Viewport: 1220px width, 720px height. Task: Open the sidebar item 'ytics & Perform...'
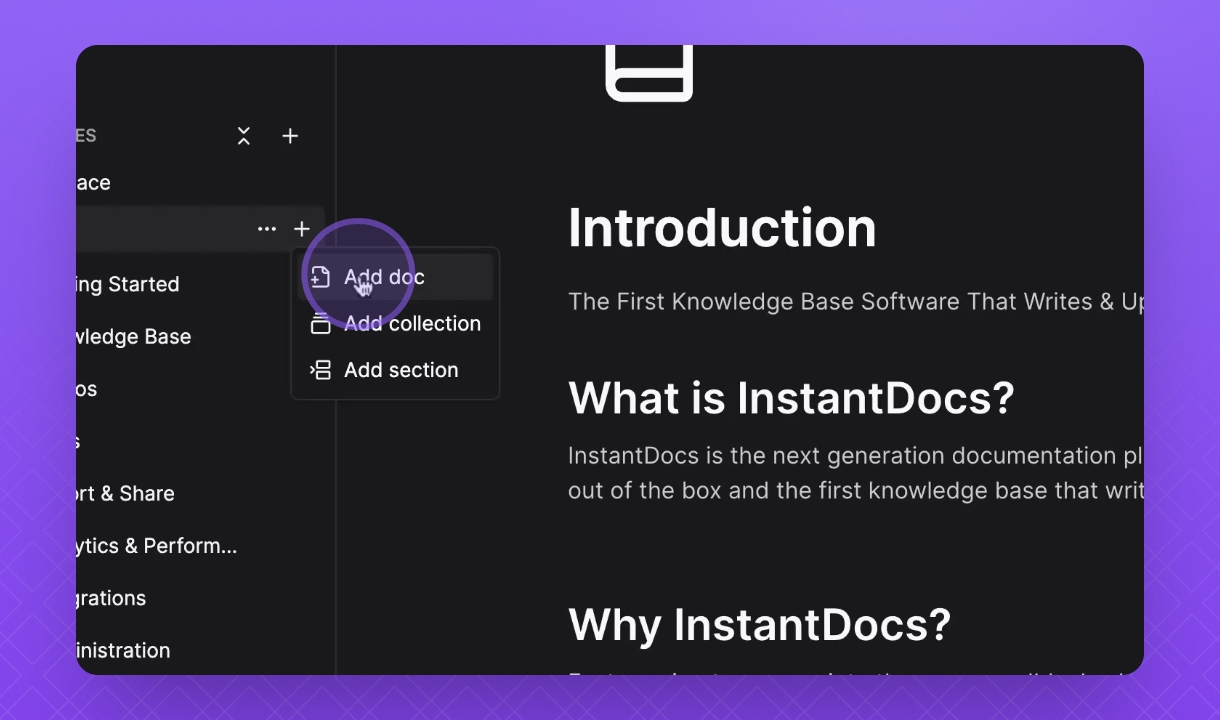click(x=157, y=546)
